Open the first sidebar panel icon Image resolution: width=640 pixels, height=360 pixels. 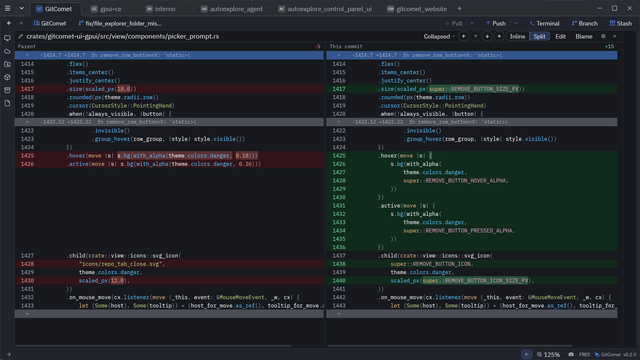(x=7, y=38)
